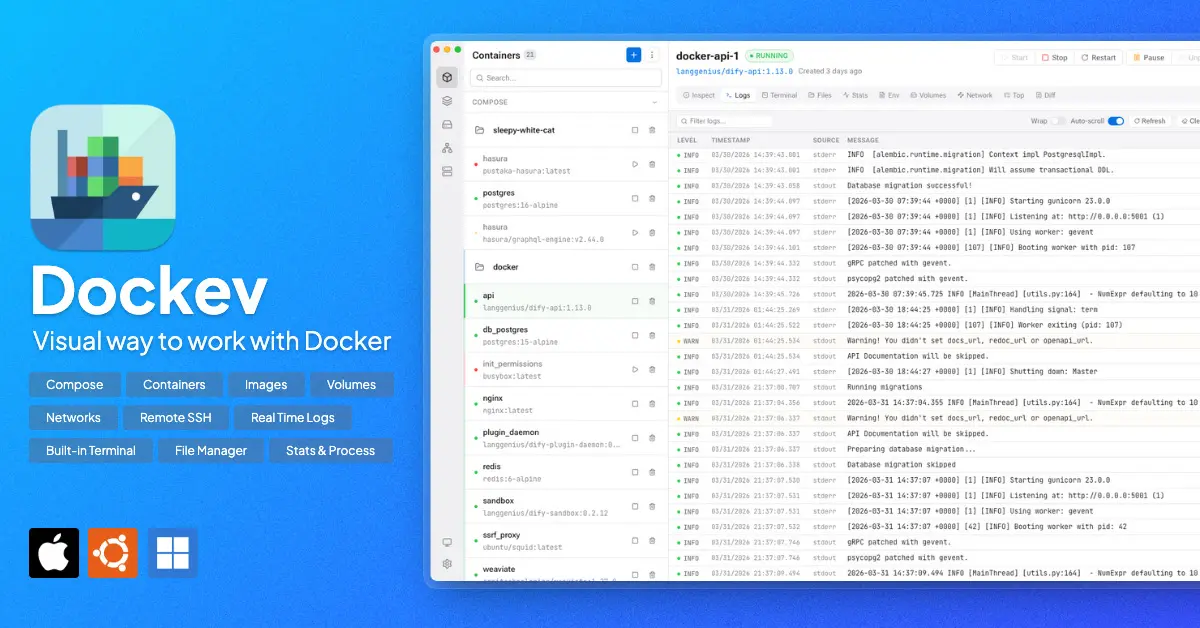Open the Networks icon in sidebar
Image resolution: width=1200 pixels, height=628 pixels.
coord(447,148)
